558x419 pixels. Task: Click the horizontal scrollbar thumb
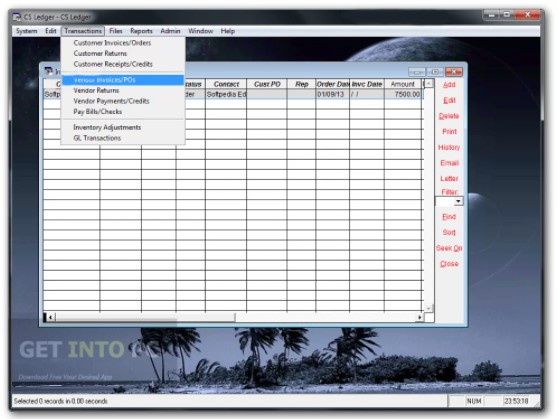pyautogui.click(x=145, y=317)
